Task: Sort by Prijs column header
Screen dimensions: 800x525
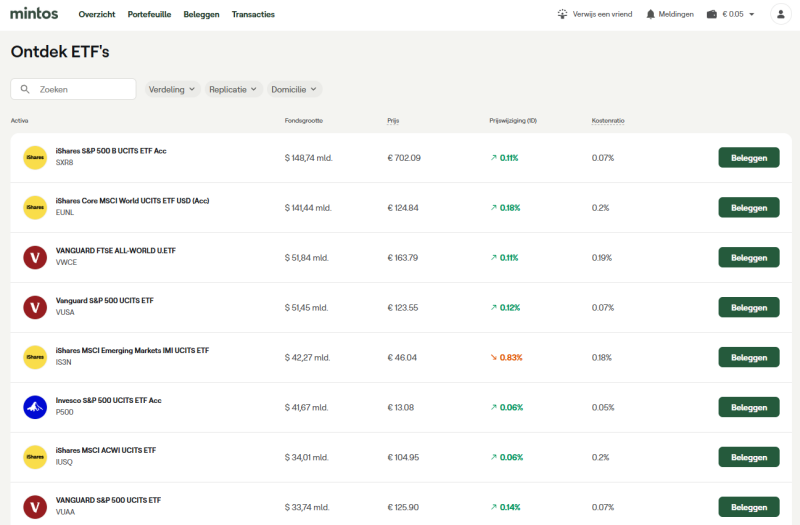Action: click(393, 121)
